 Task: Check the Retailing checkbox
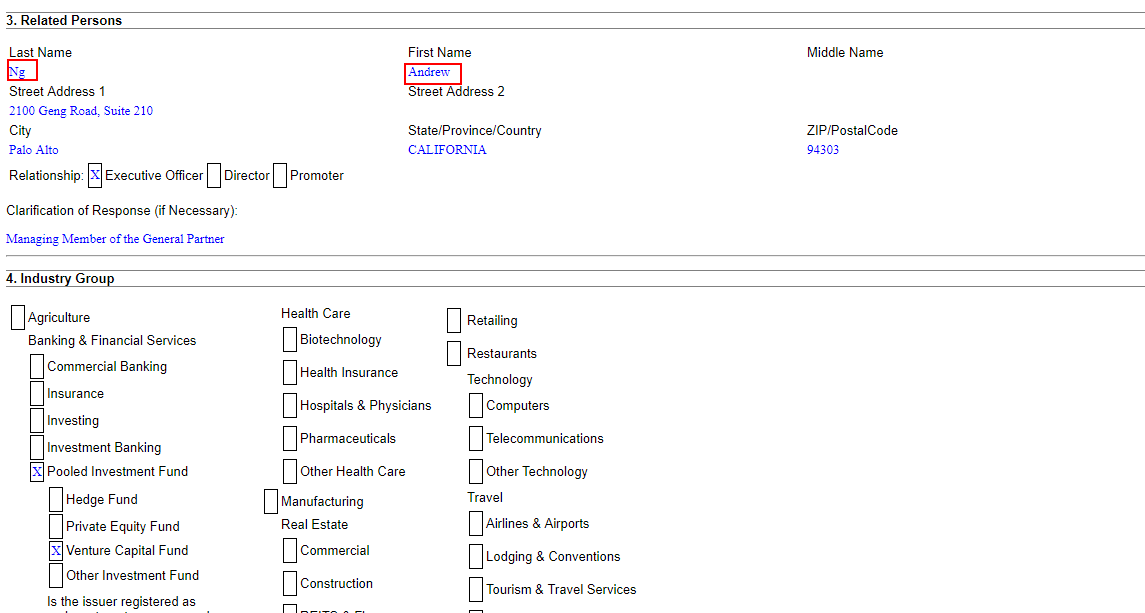pos(454,321)
